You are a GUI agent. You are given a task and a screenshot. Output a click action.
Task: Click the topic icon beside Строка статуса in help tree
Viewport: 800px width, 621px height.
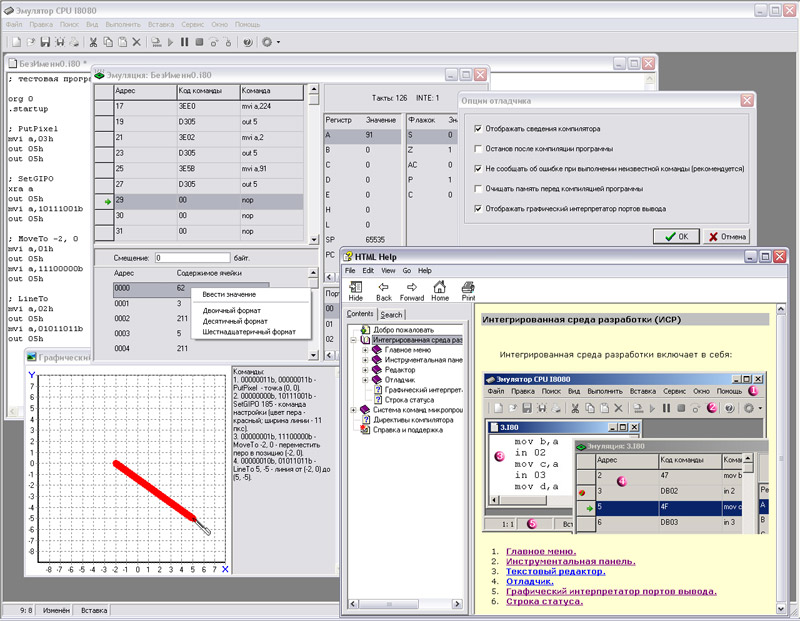(378, 400)
